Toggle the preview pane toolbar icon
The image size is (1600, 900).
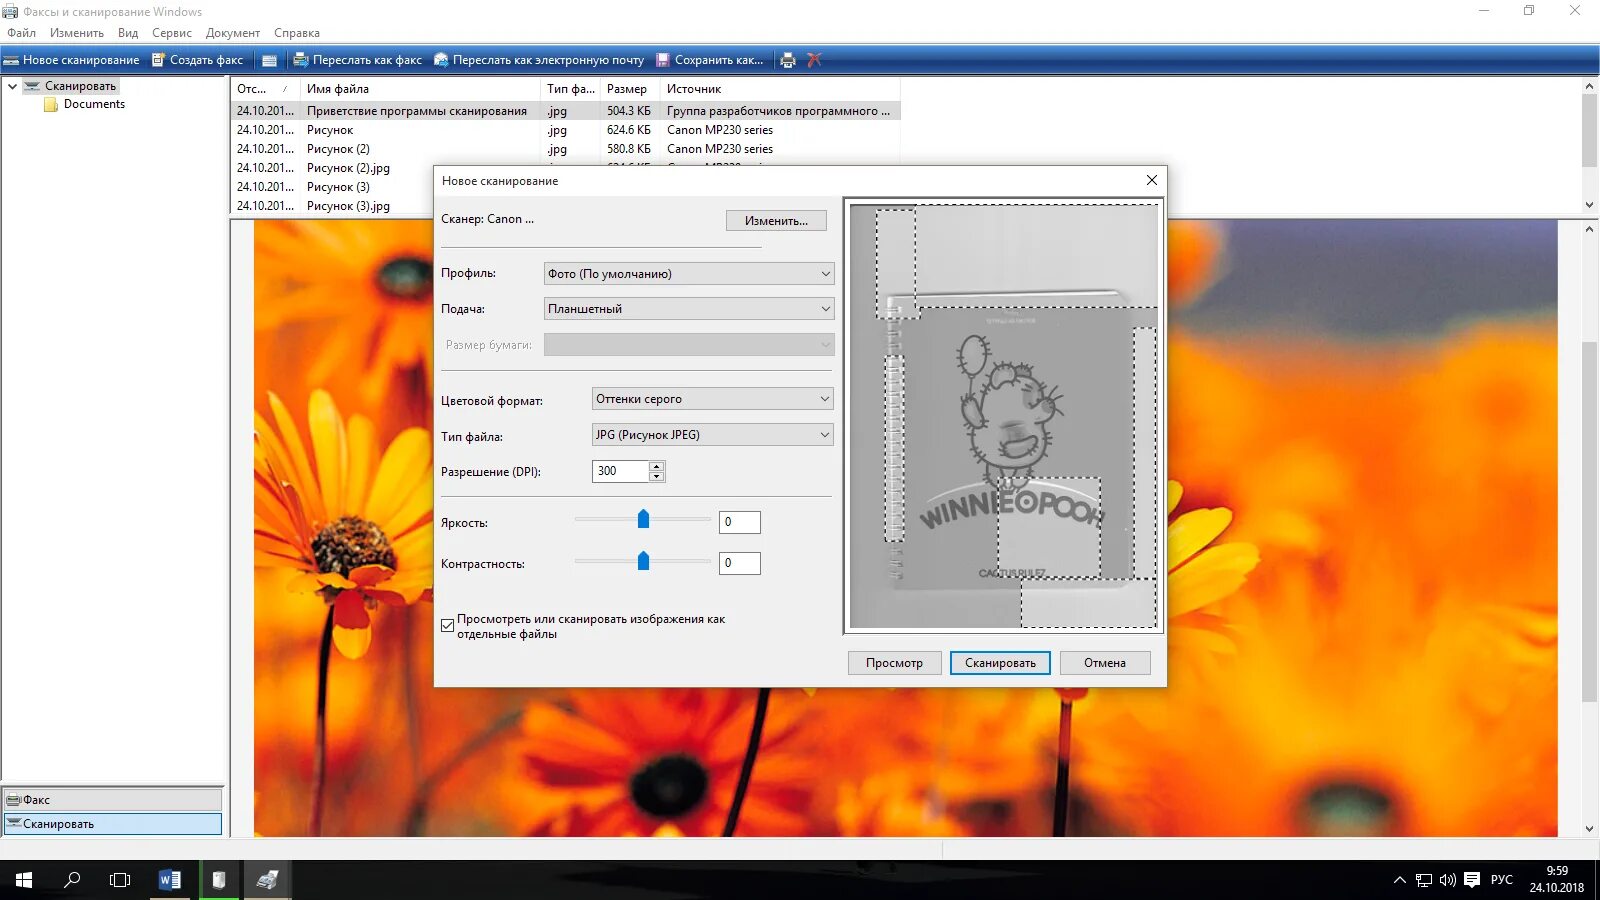pyautogui.click(x=269, y=60)
